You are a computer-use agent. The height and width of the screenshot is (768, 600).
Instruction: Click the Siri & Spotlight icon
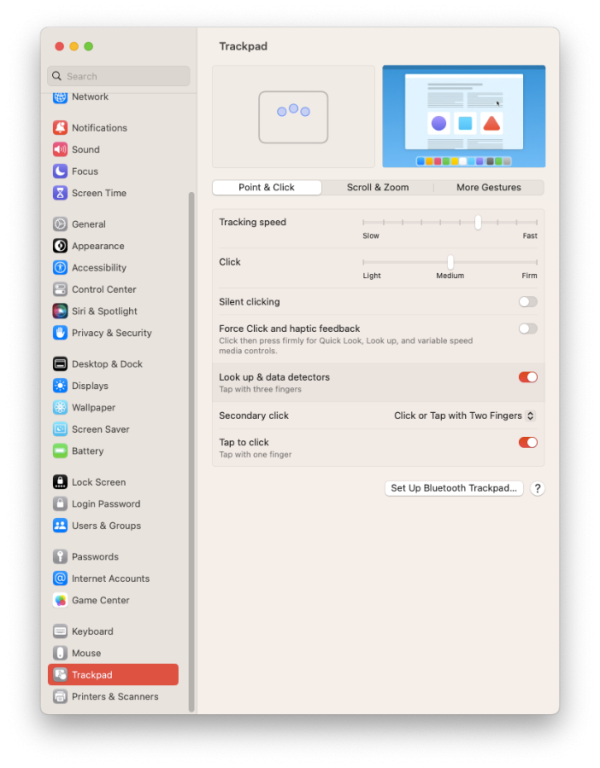click(x=60, y=311)
